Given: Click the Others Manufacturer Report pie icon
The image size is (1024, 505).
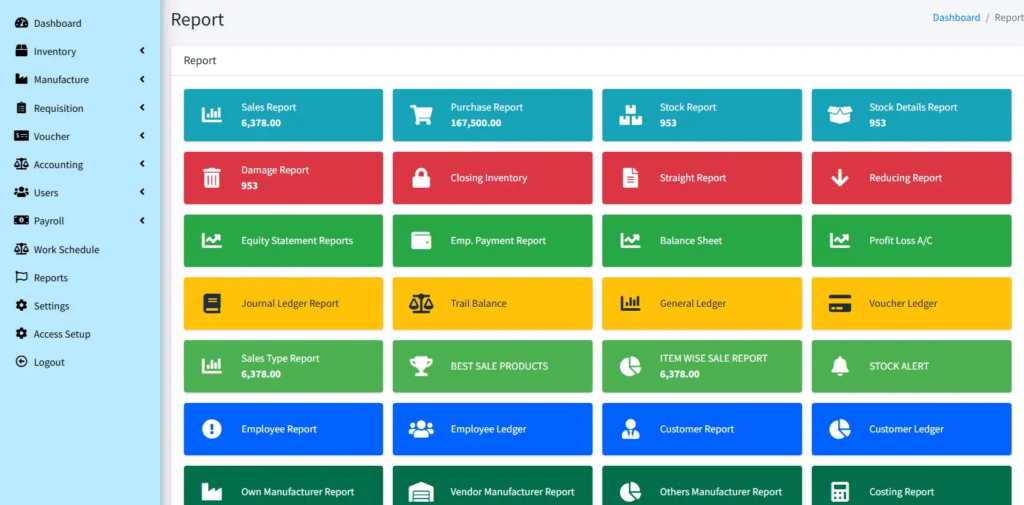Looking at the screenshot, I should coord(630,491).
